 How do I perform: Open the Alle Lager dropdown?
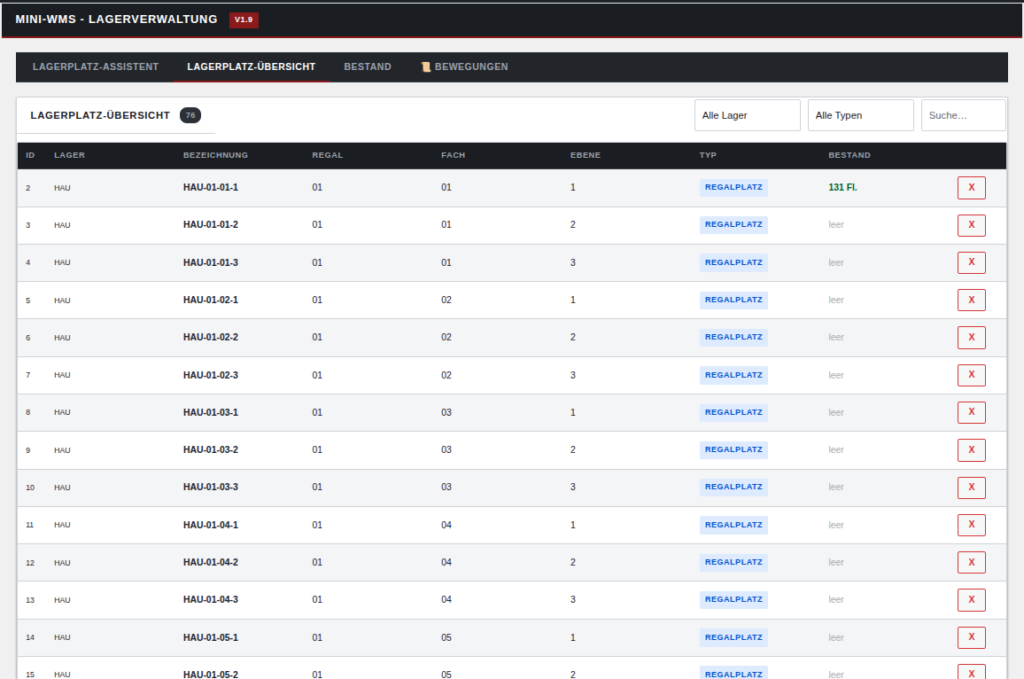coord(747,115)
